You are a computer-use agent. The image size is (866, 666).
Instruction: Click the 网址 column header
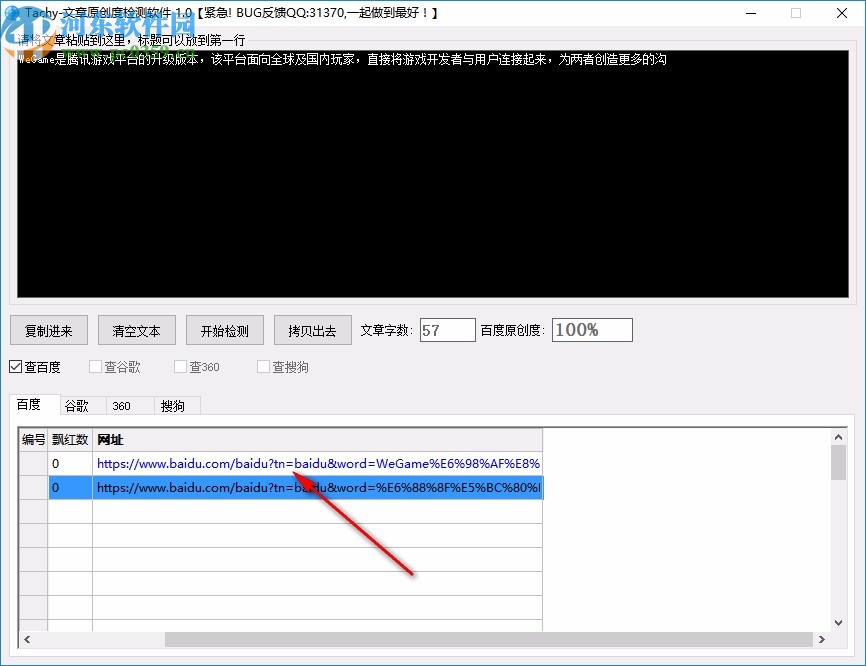tap(317, 440)
